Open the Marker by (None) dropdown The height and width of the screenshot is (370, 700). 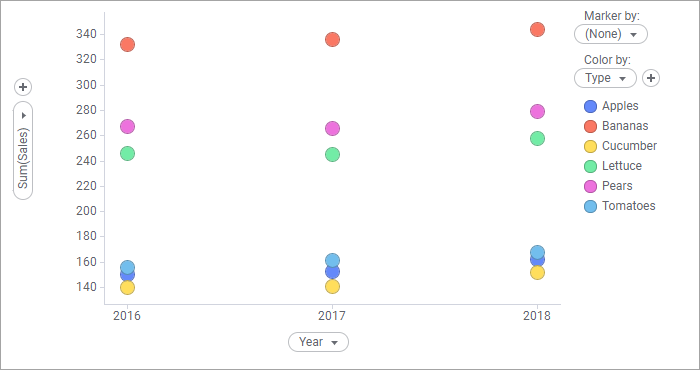point(611,34)
